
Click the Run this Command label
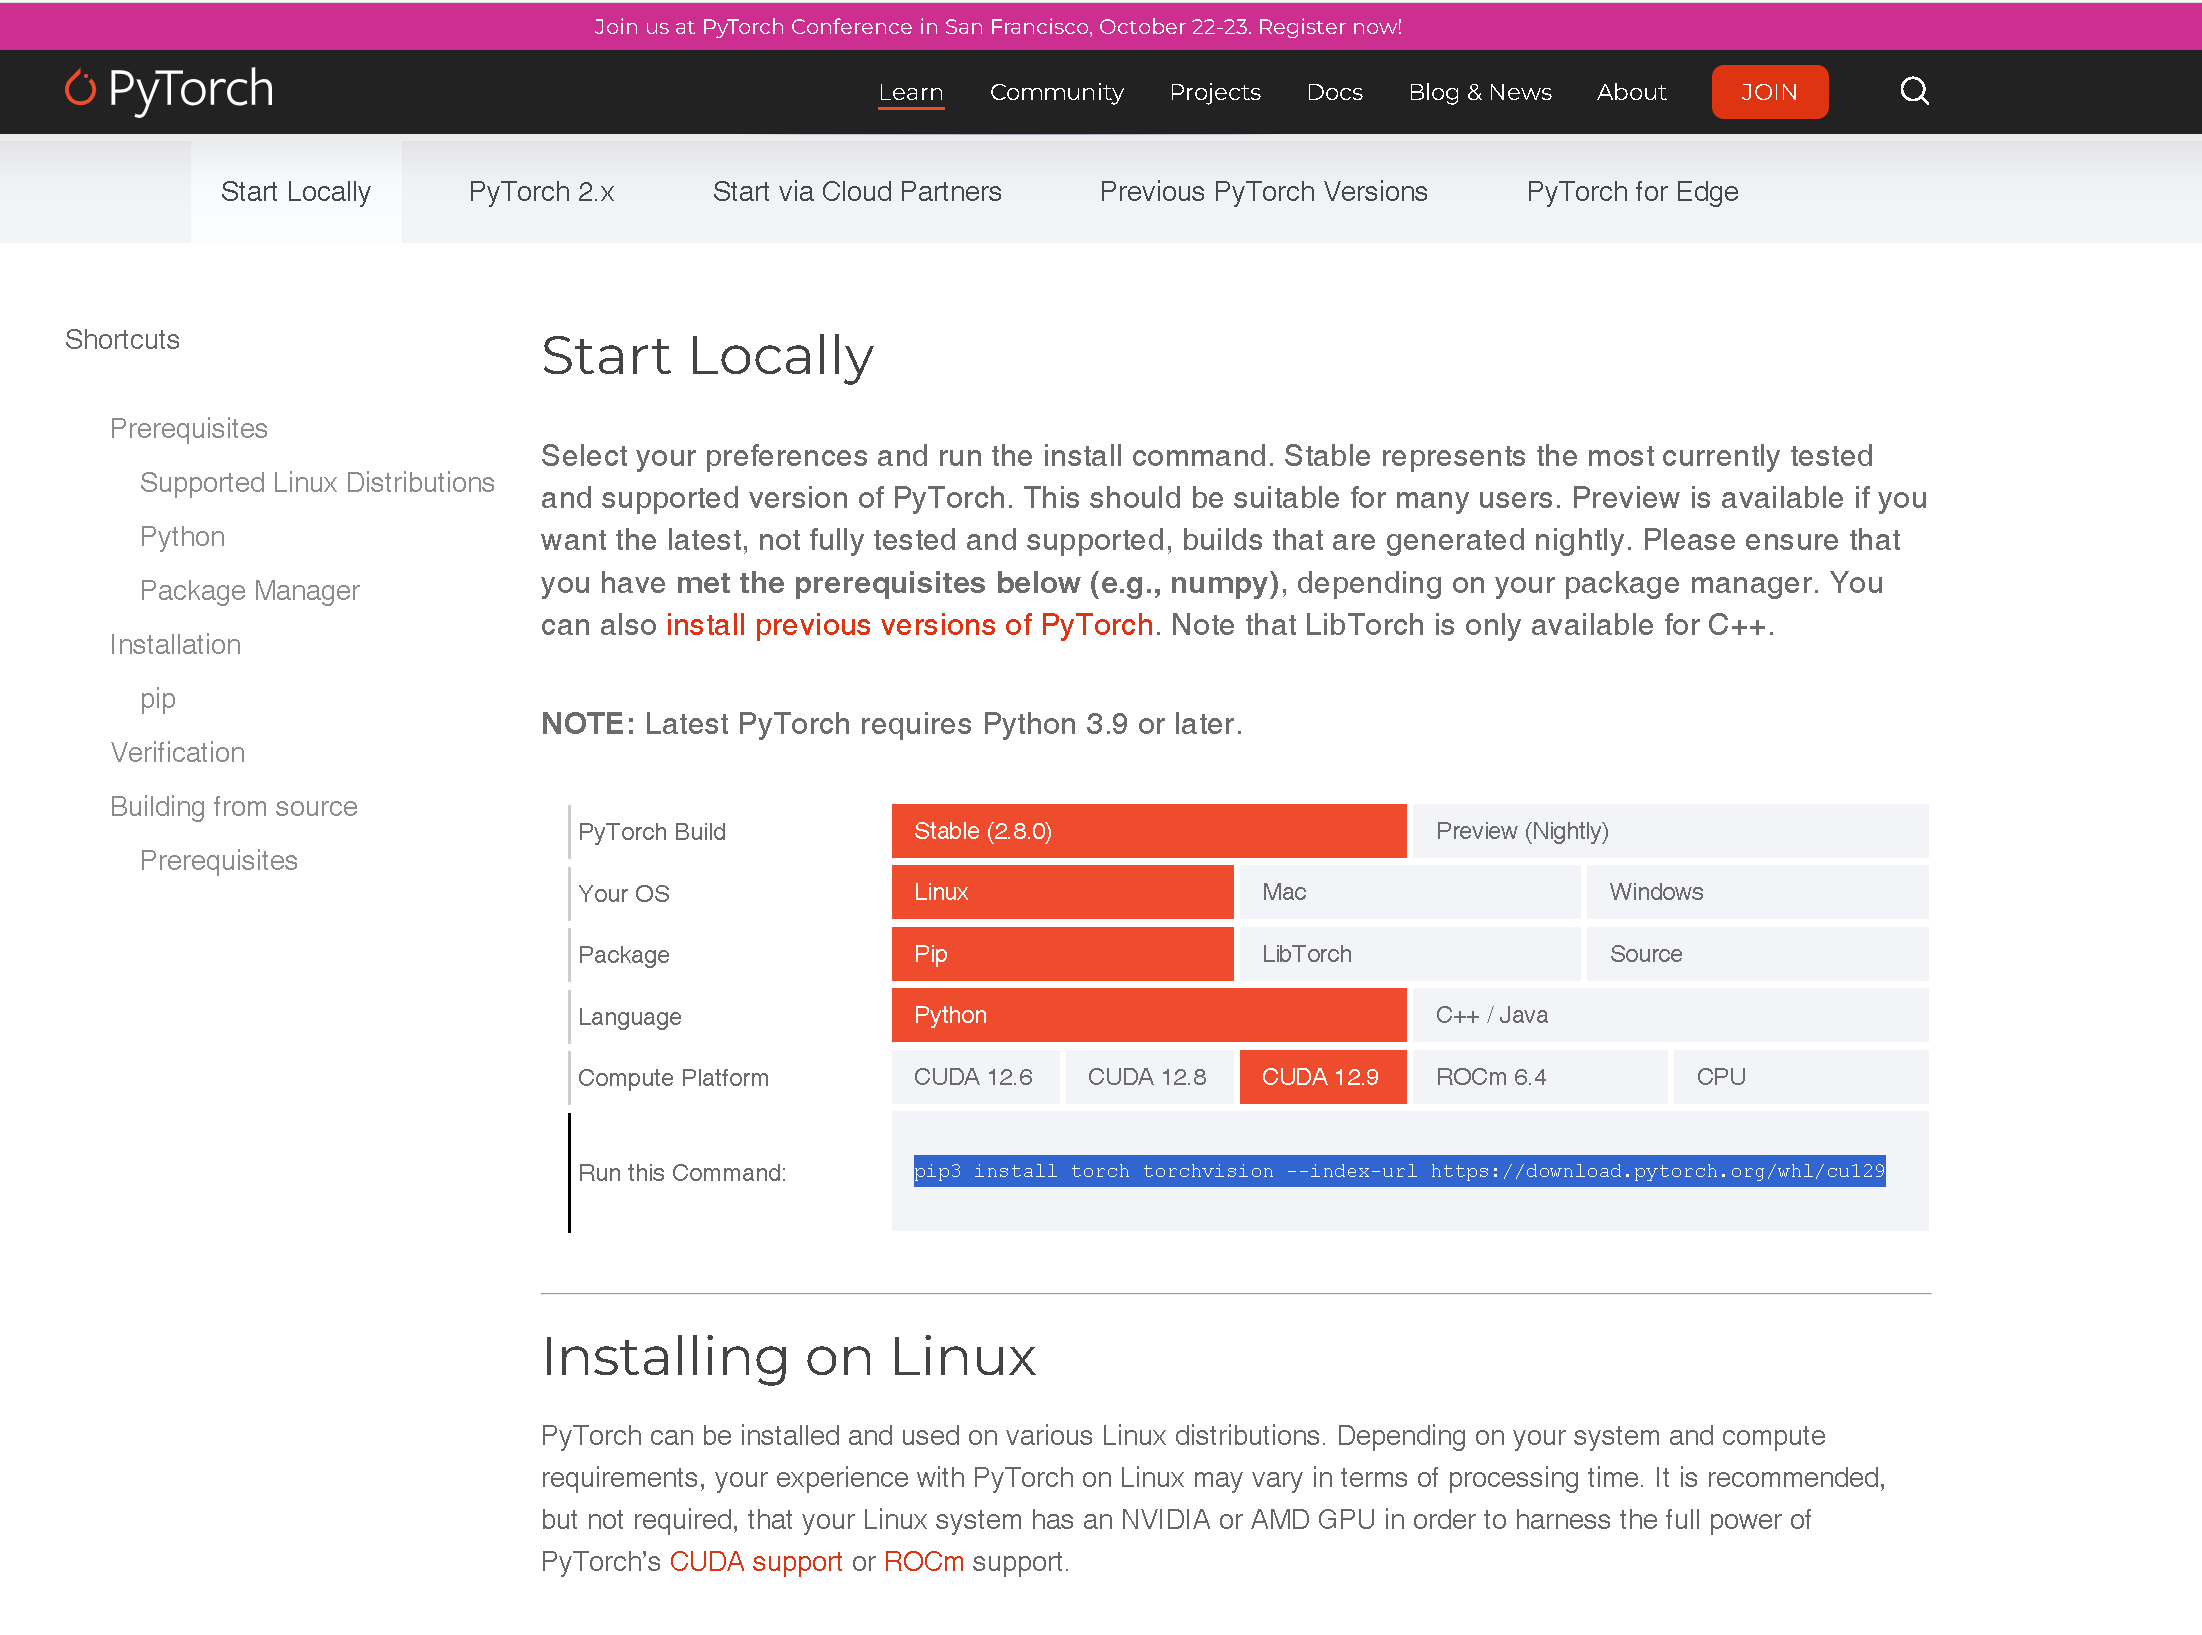pyautogui.click(x=682, y=1173)
